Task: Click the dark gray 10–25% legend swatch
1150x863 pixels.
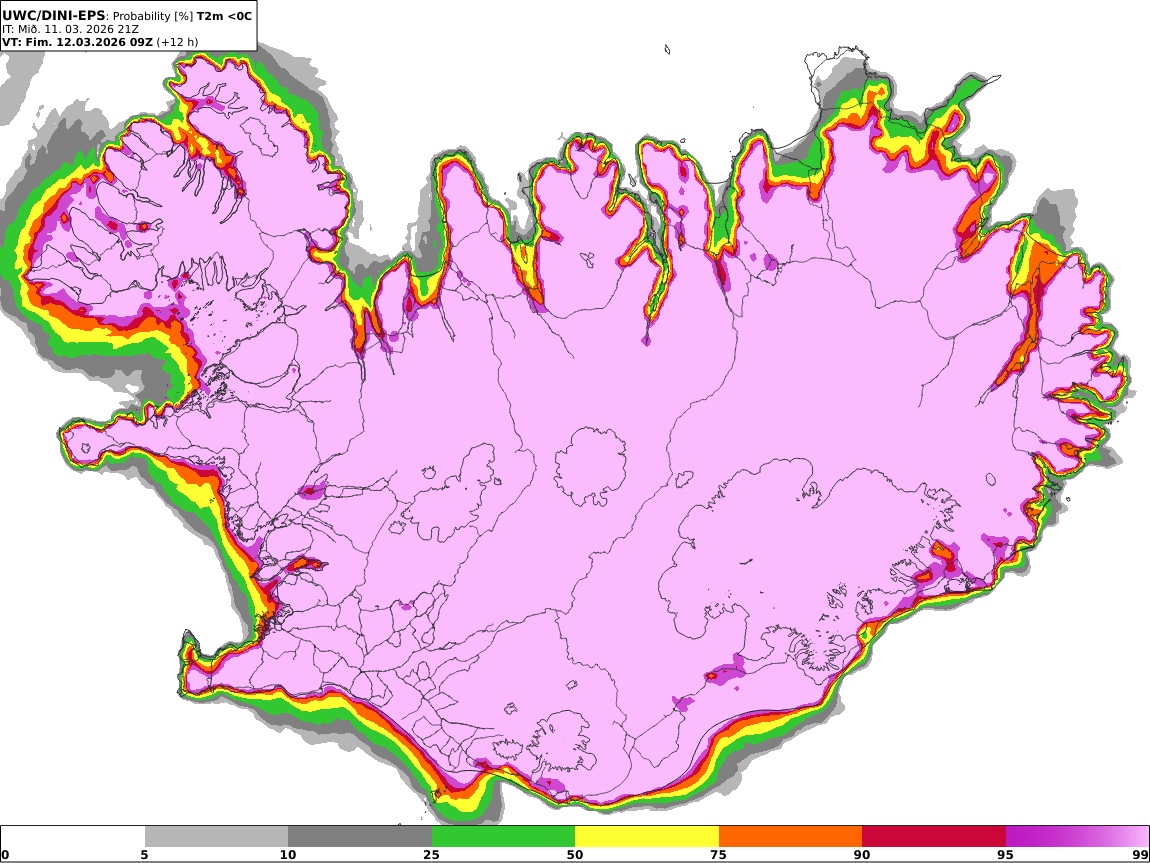Action: click(359, 837)
